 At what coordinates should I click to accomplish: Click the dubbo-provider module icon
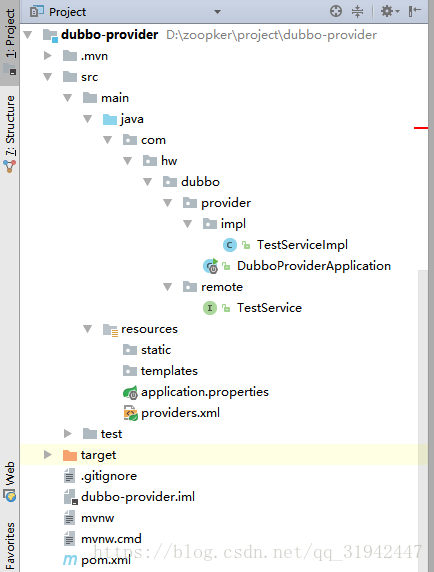50,36
